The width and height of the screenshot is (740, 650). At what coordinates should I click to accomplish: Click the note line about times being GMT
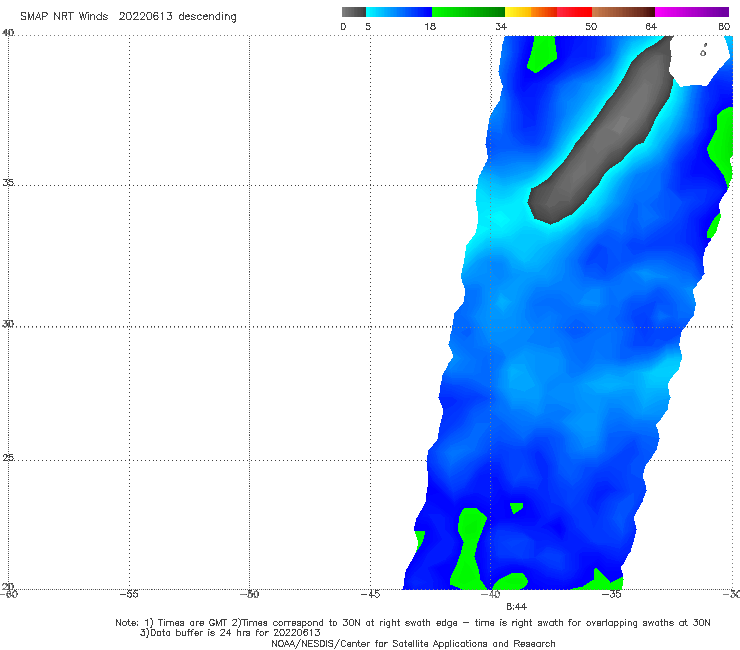(x=413, y=623)
